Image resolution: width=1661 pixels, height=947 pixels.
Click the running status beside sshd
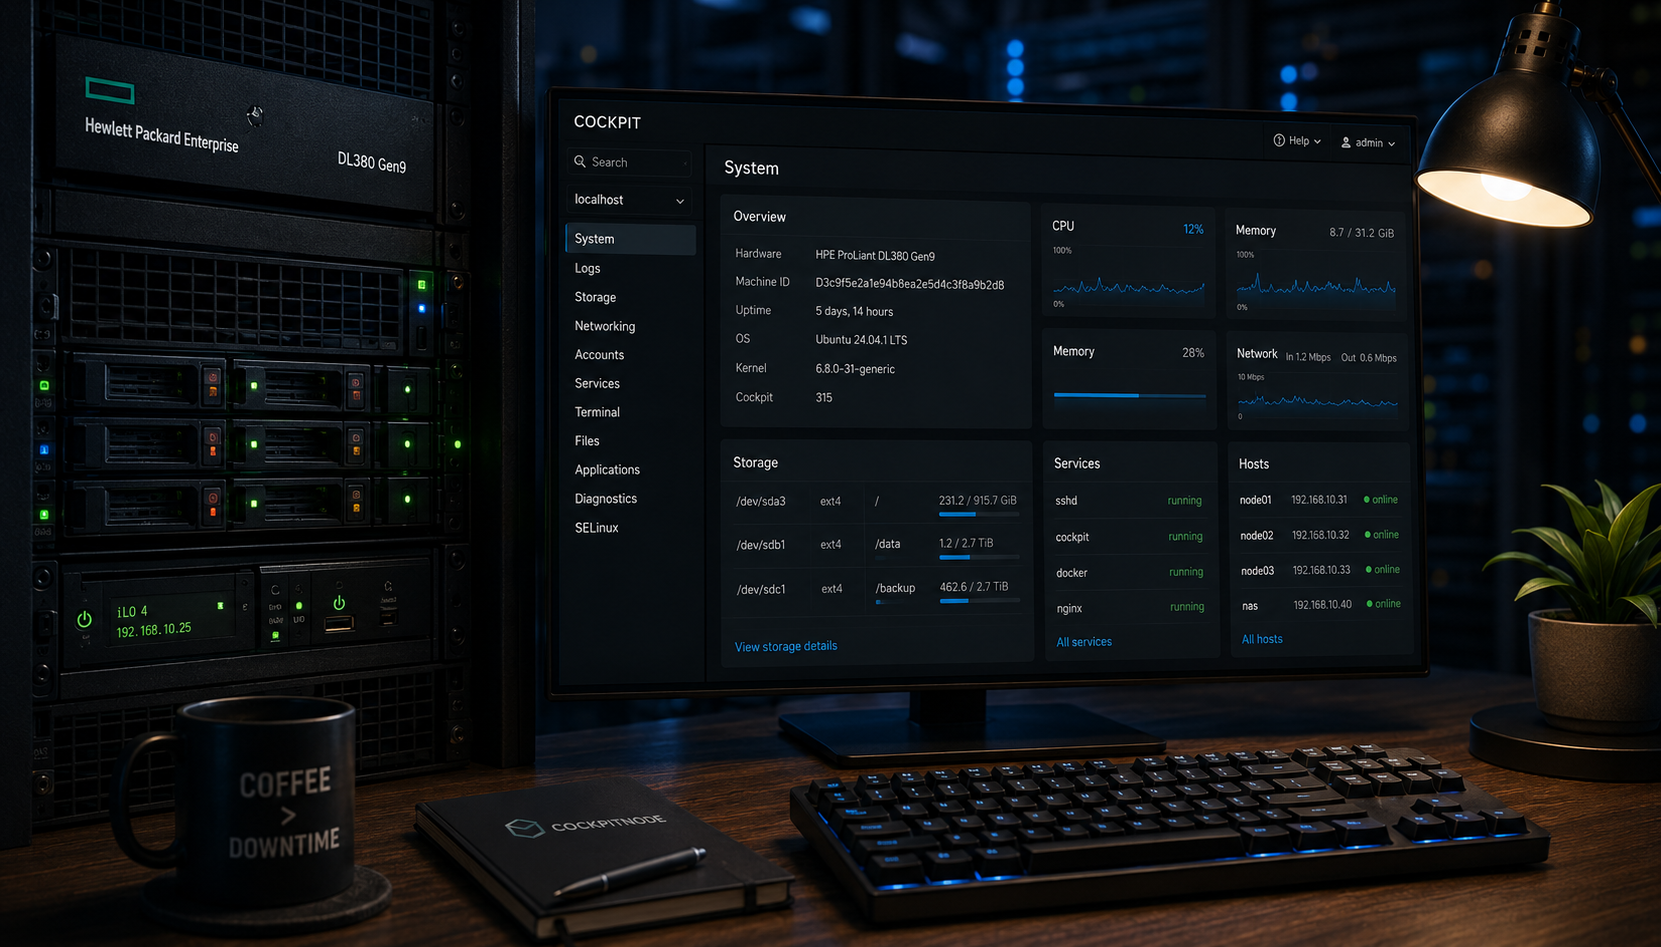[x=1185, y=500]
